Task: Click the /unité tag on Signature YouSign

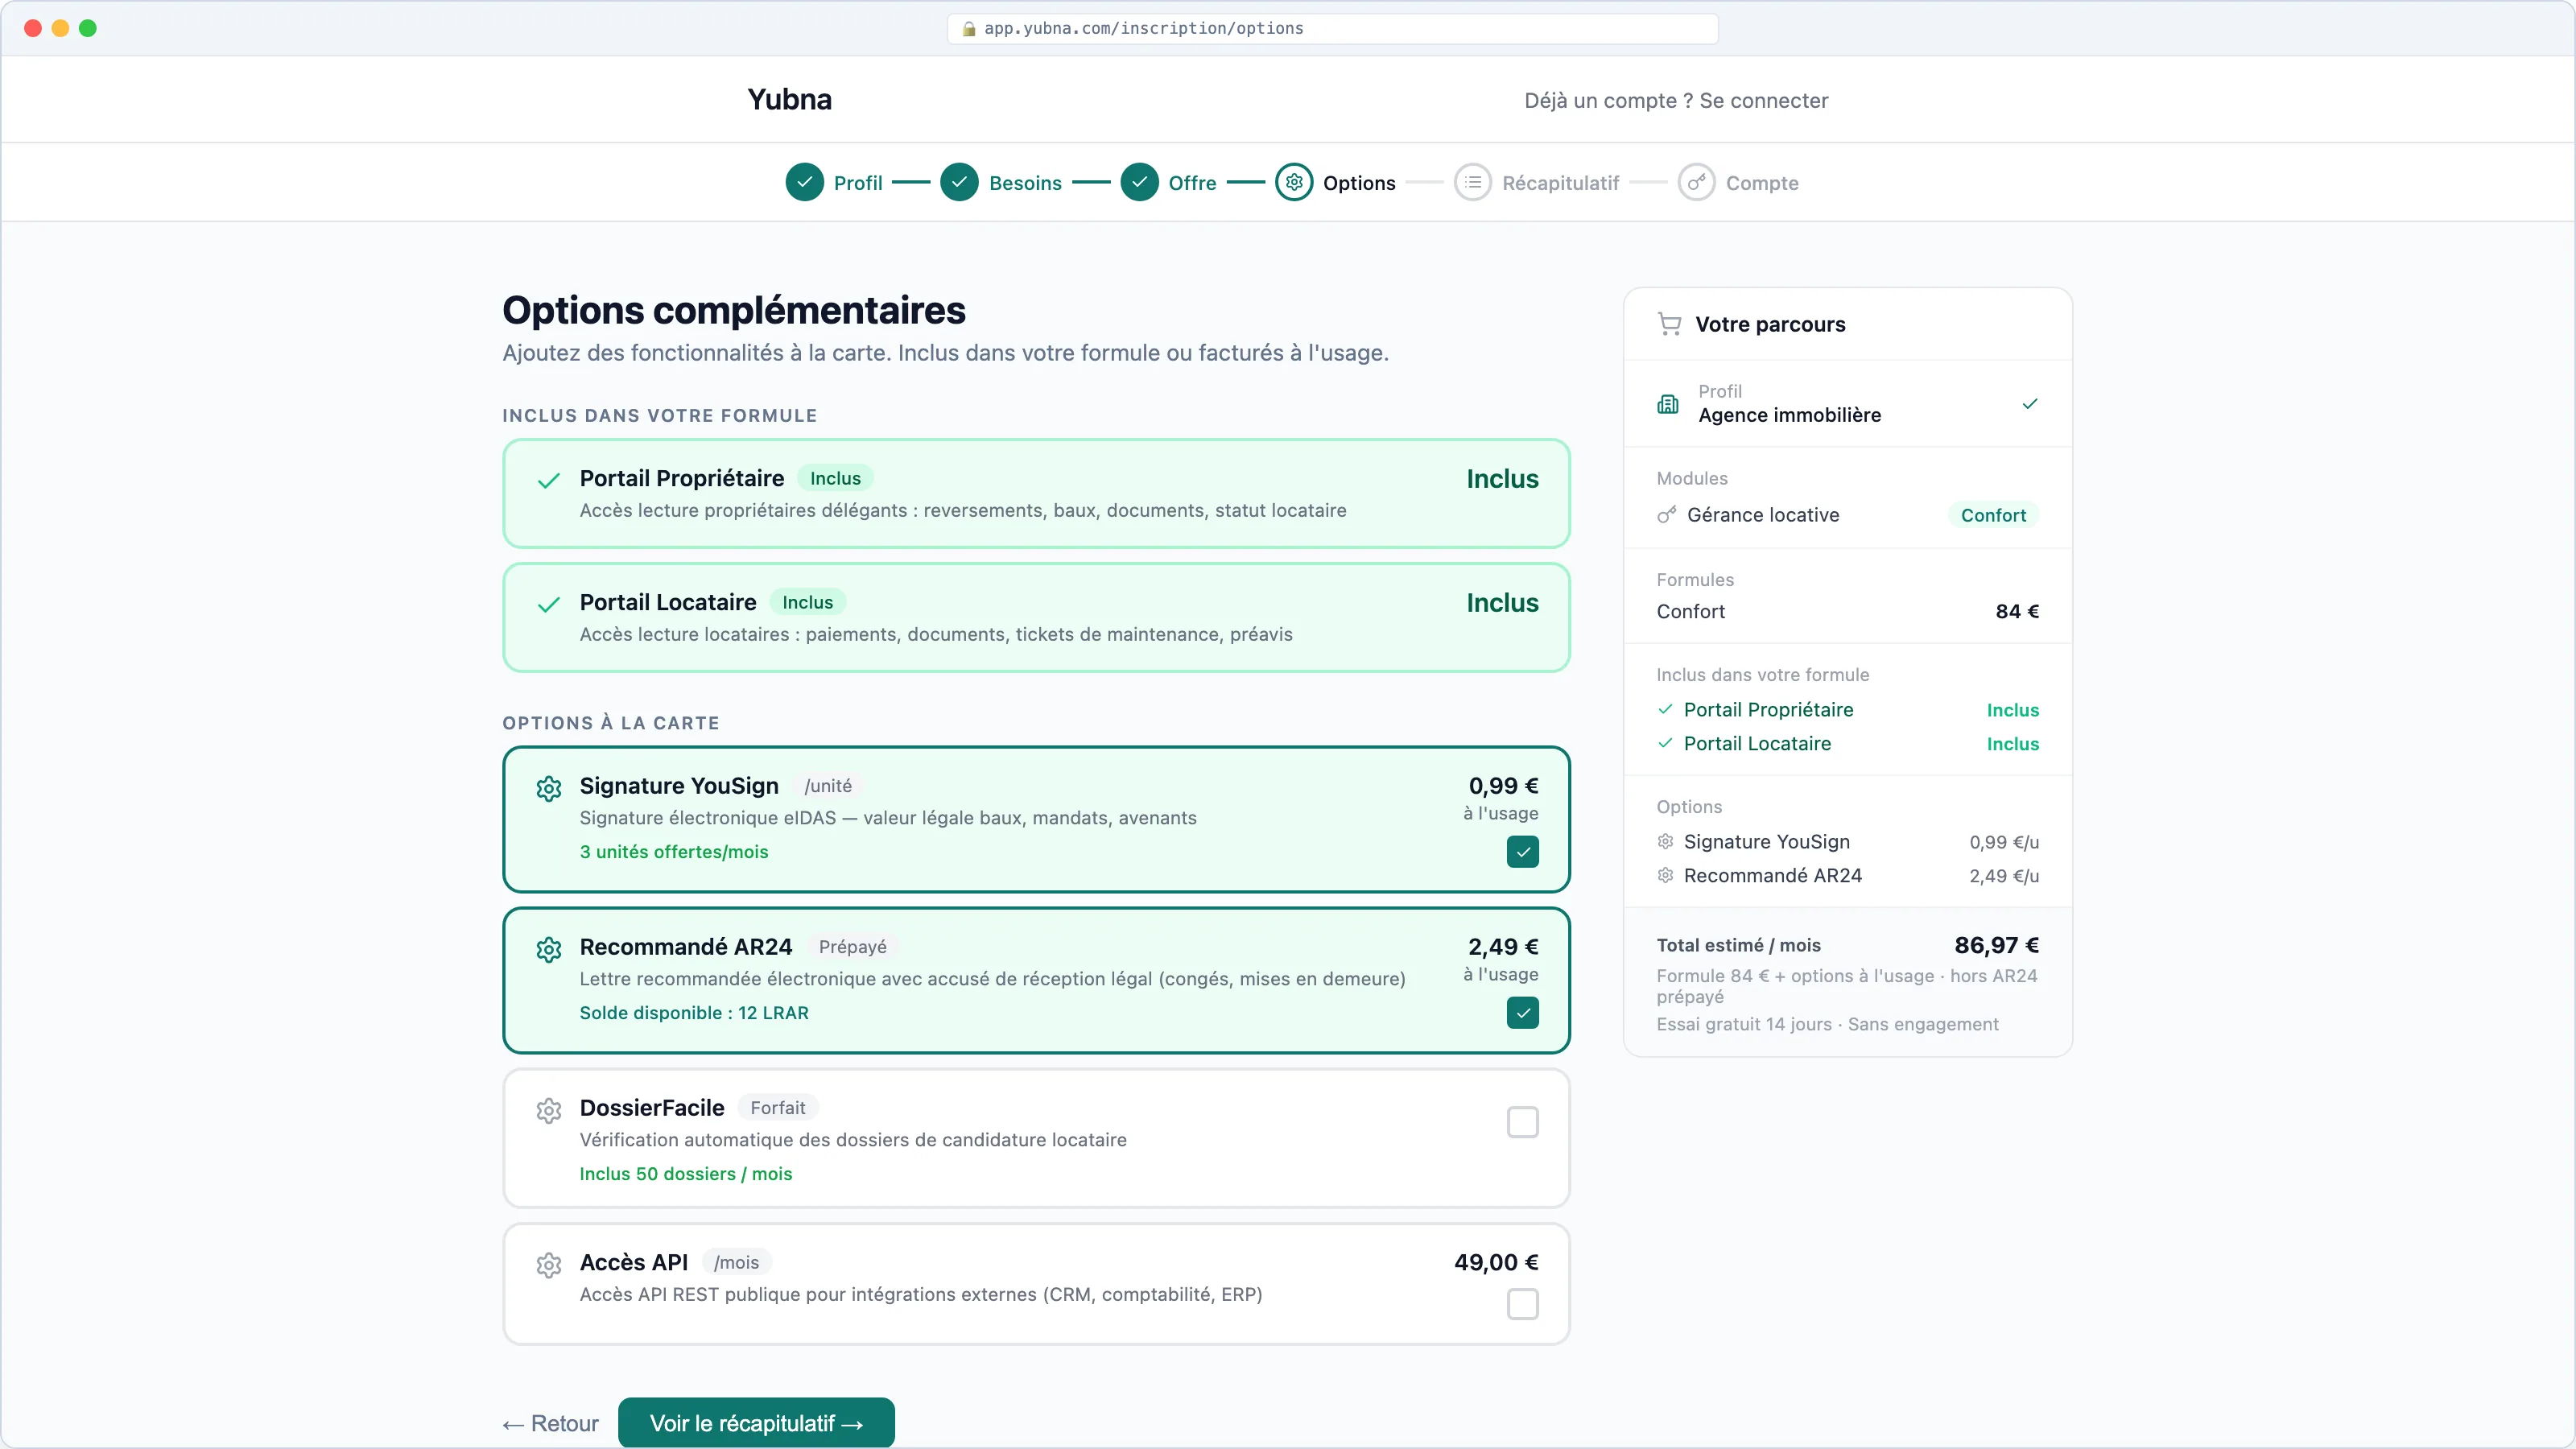Action: pyautogui.click(x=827, y=785)
